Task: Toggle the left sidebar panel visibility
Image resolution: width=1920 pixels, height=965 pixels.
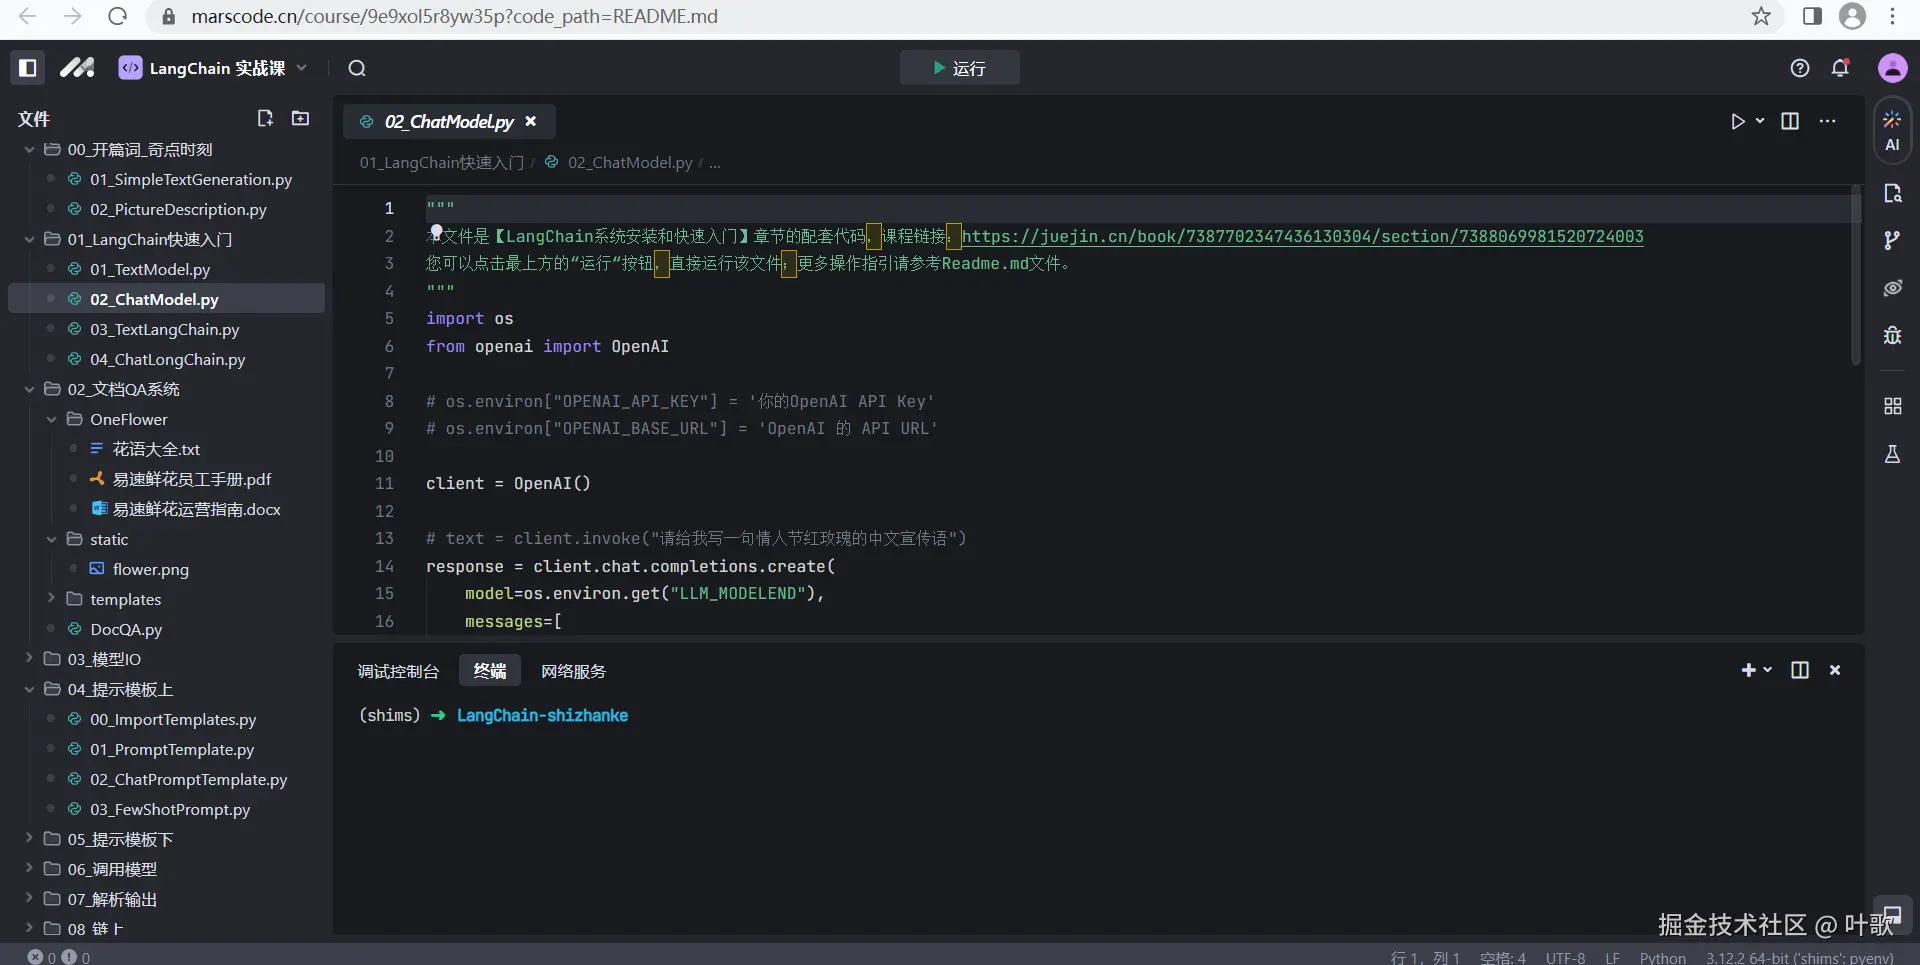Action: pyautogui.click(x=28, y=68)
